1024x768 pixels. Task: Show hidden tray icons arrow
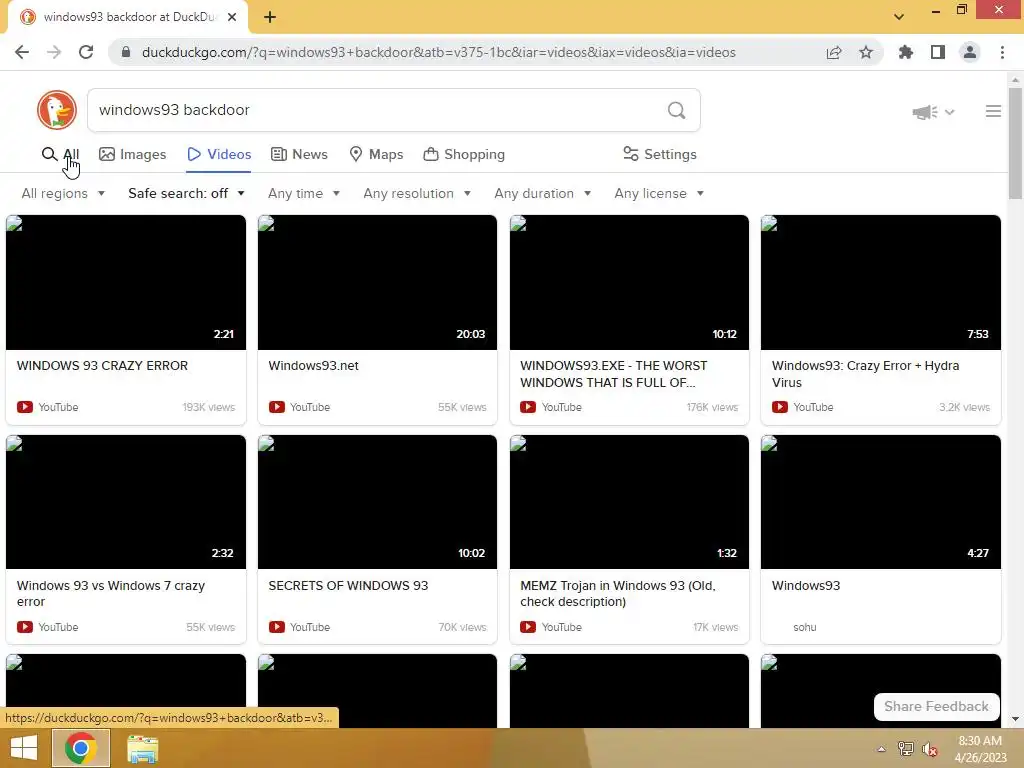pyautogui.click(x=881, y=749)
